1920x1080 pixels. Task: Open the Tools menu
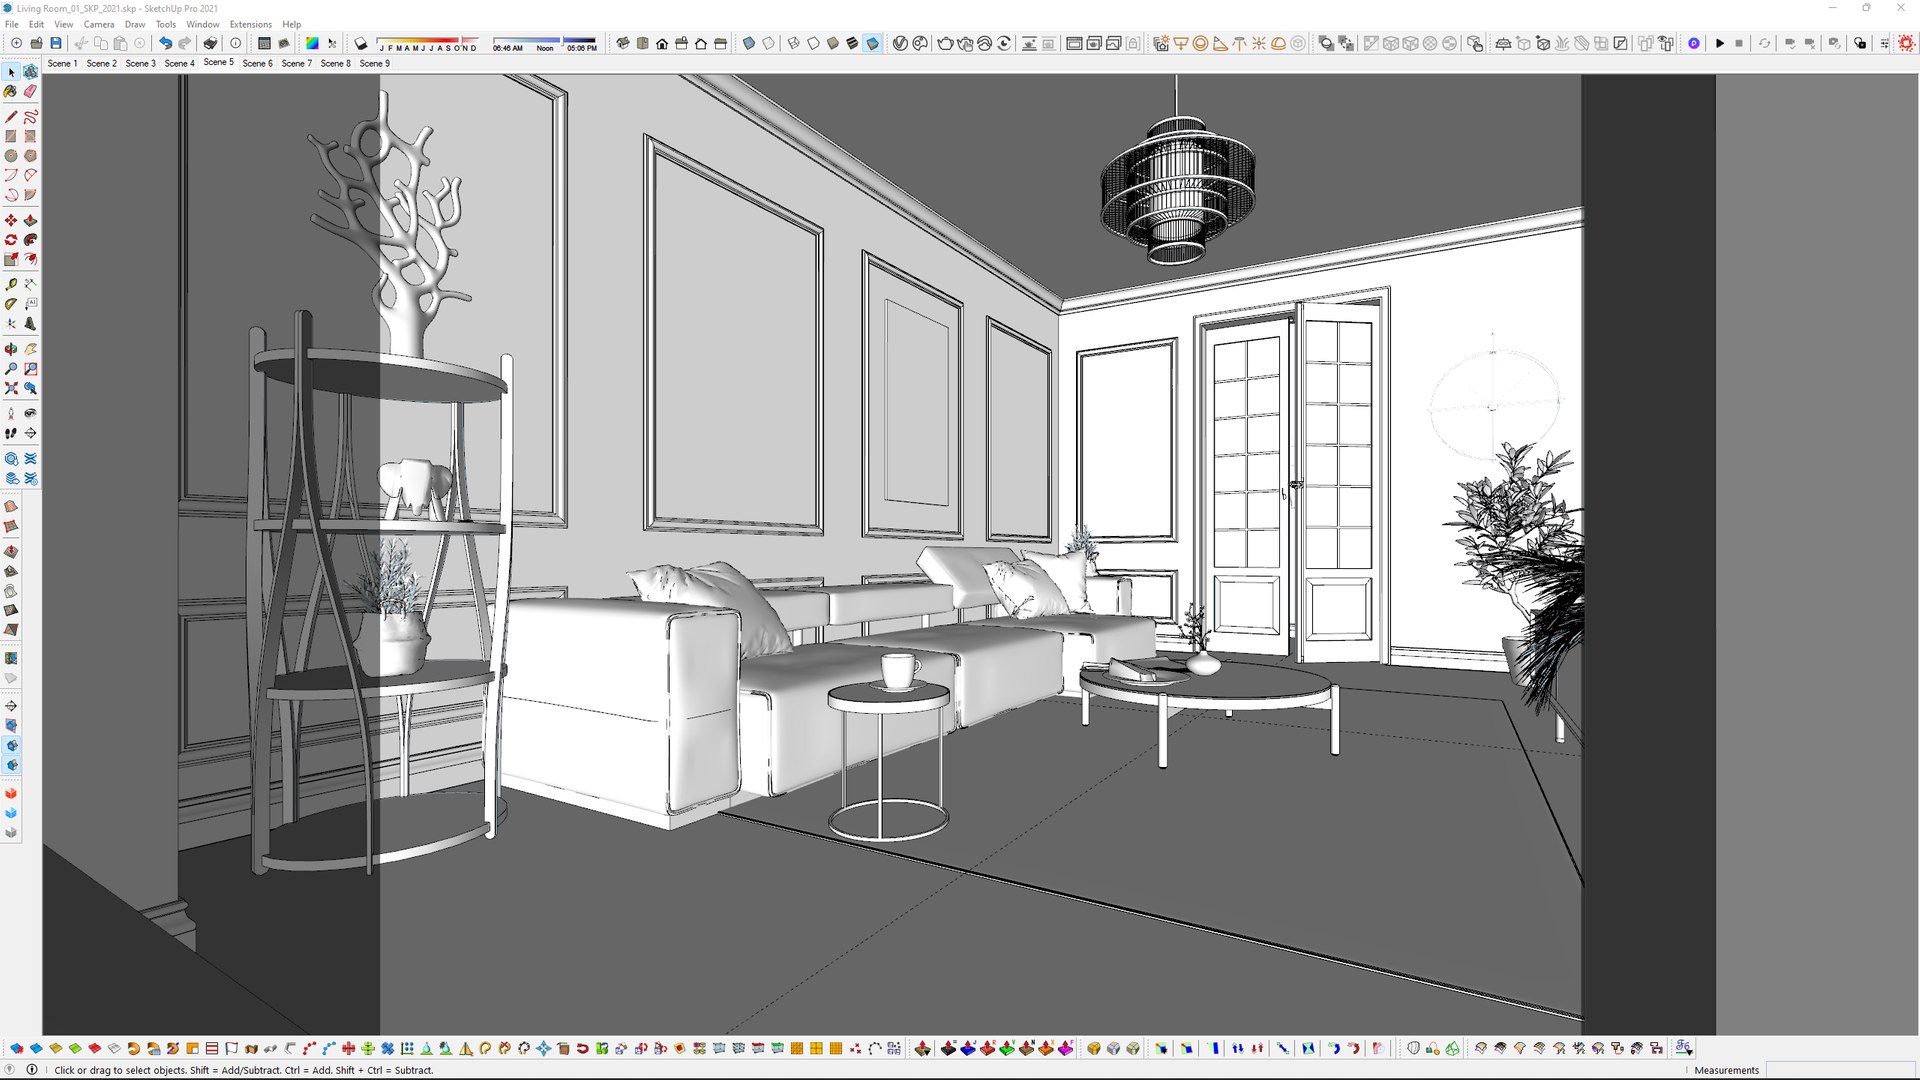[x=166, y=24]
